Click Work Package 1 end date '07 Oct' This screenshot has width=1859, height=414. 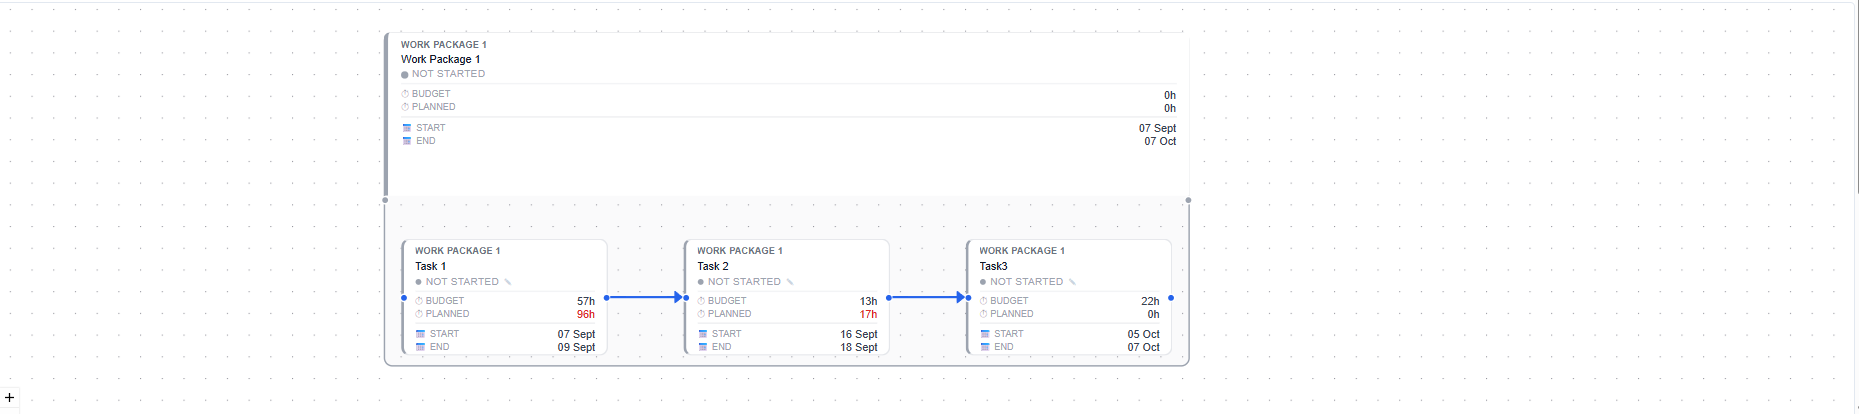point(1160,141)
